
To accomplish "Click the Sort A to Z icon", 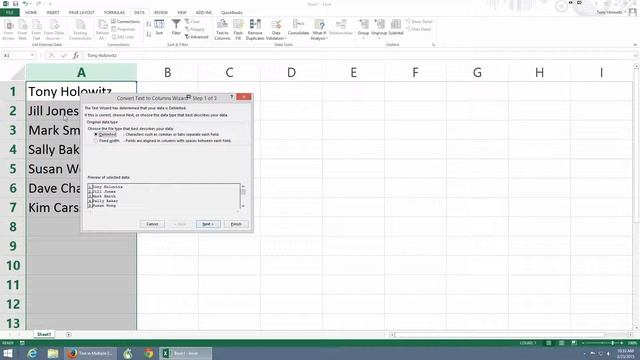I will click(x=149, y=24).
